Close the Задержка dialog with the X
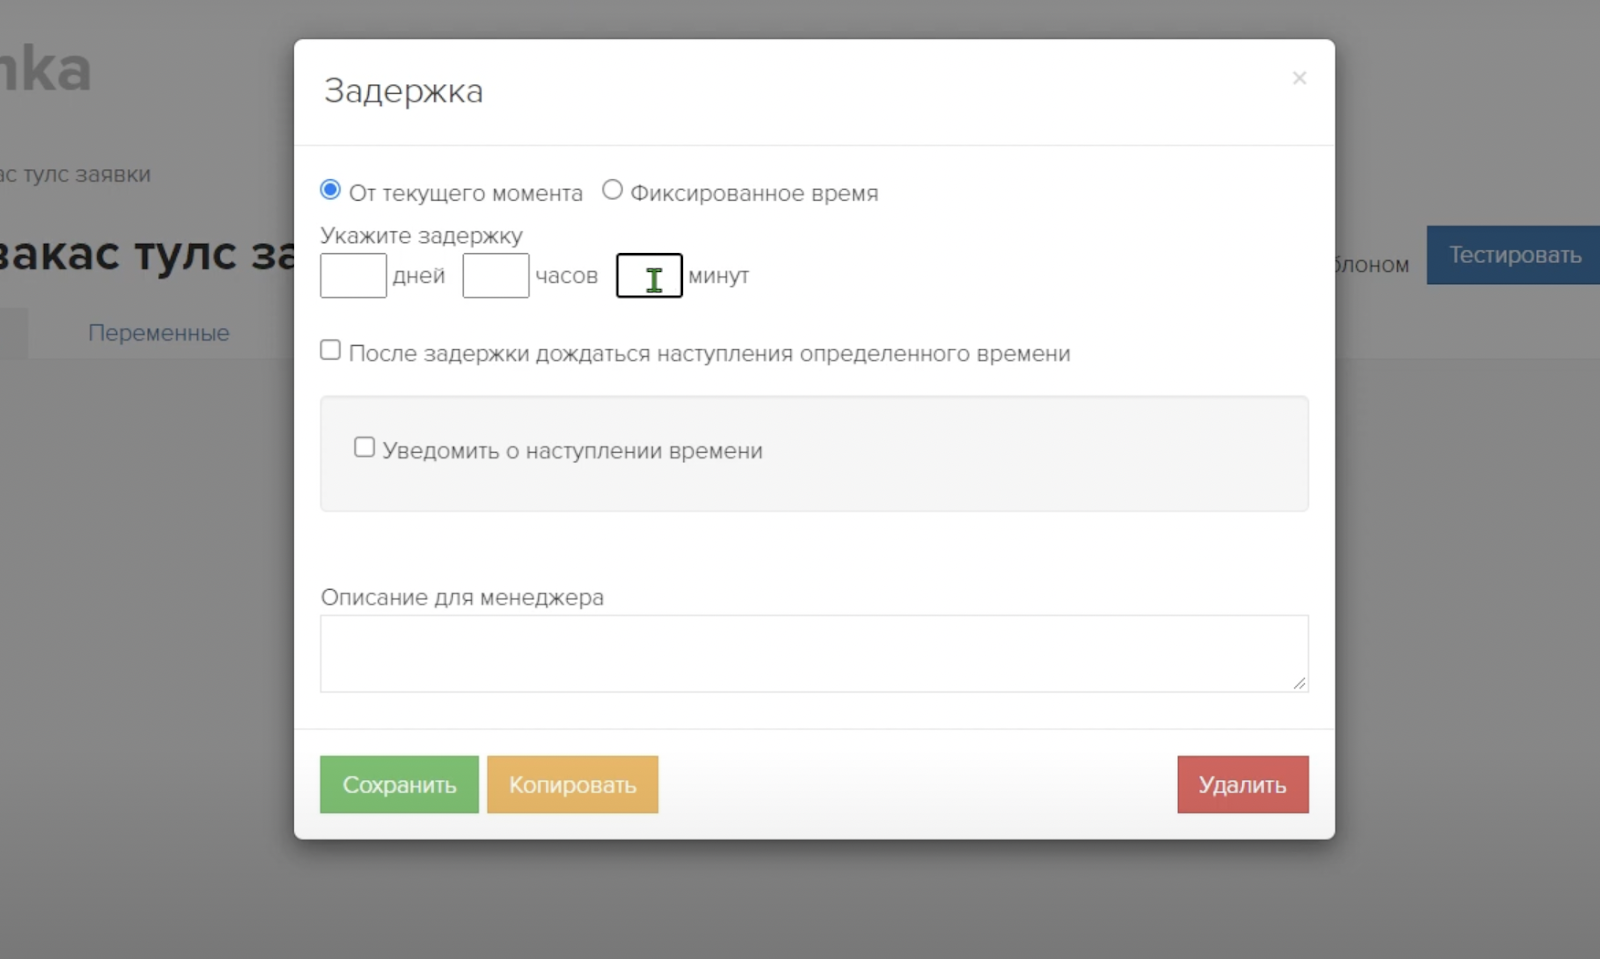Screen dimensions: 1600x959 point(1299,78)
